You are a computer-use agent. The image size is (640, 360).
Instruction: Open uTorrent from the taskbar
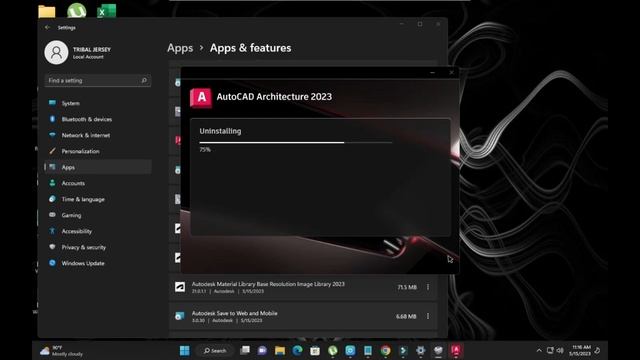pyautogui.click(x=333, y=351)
